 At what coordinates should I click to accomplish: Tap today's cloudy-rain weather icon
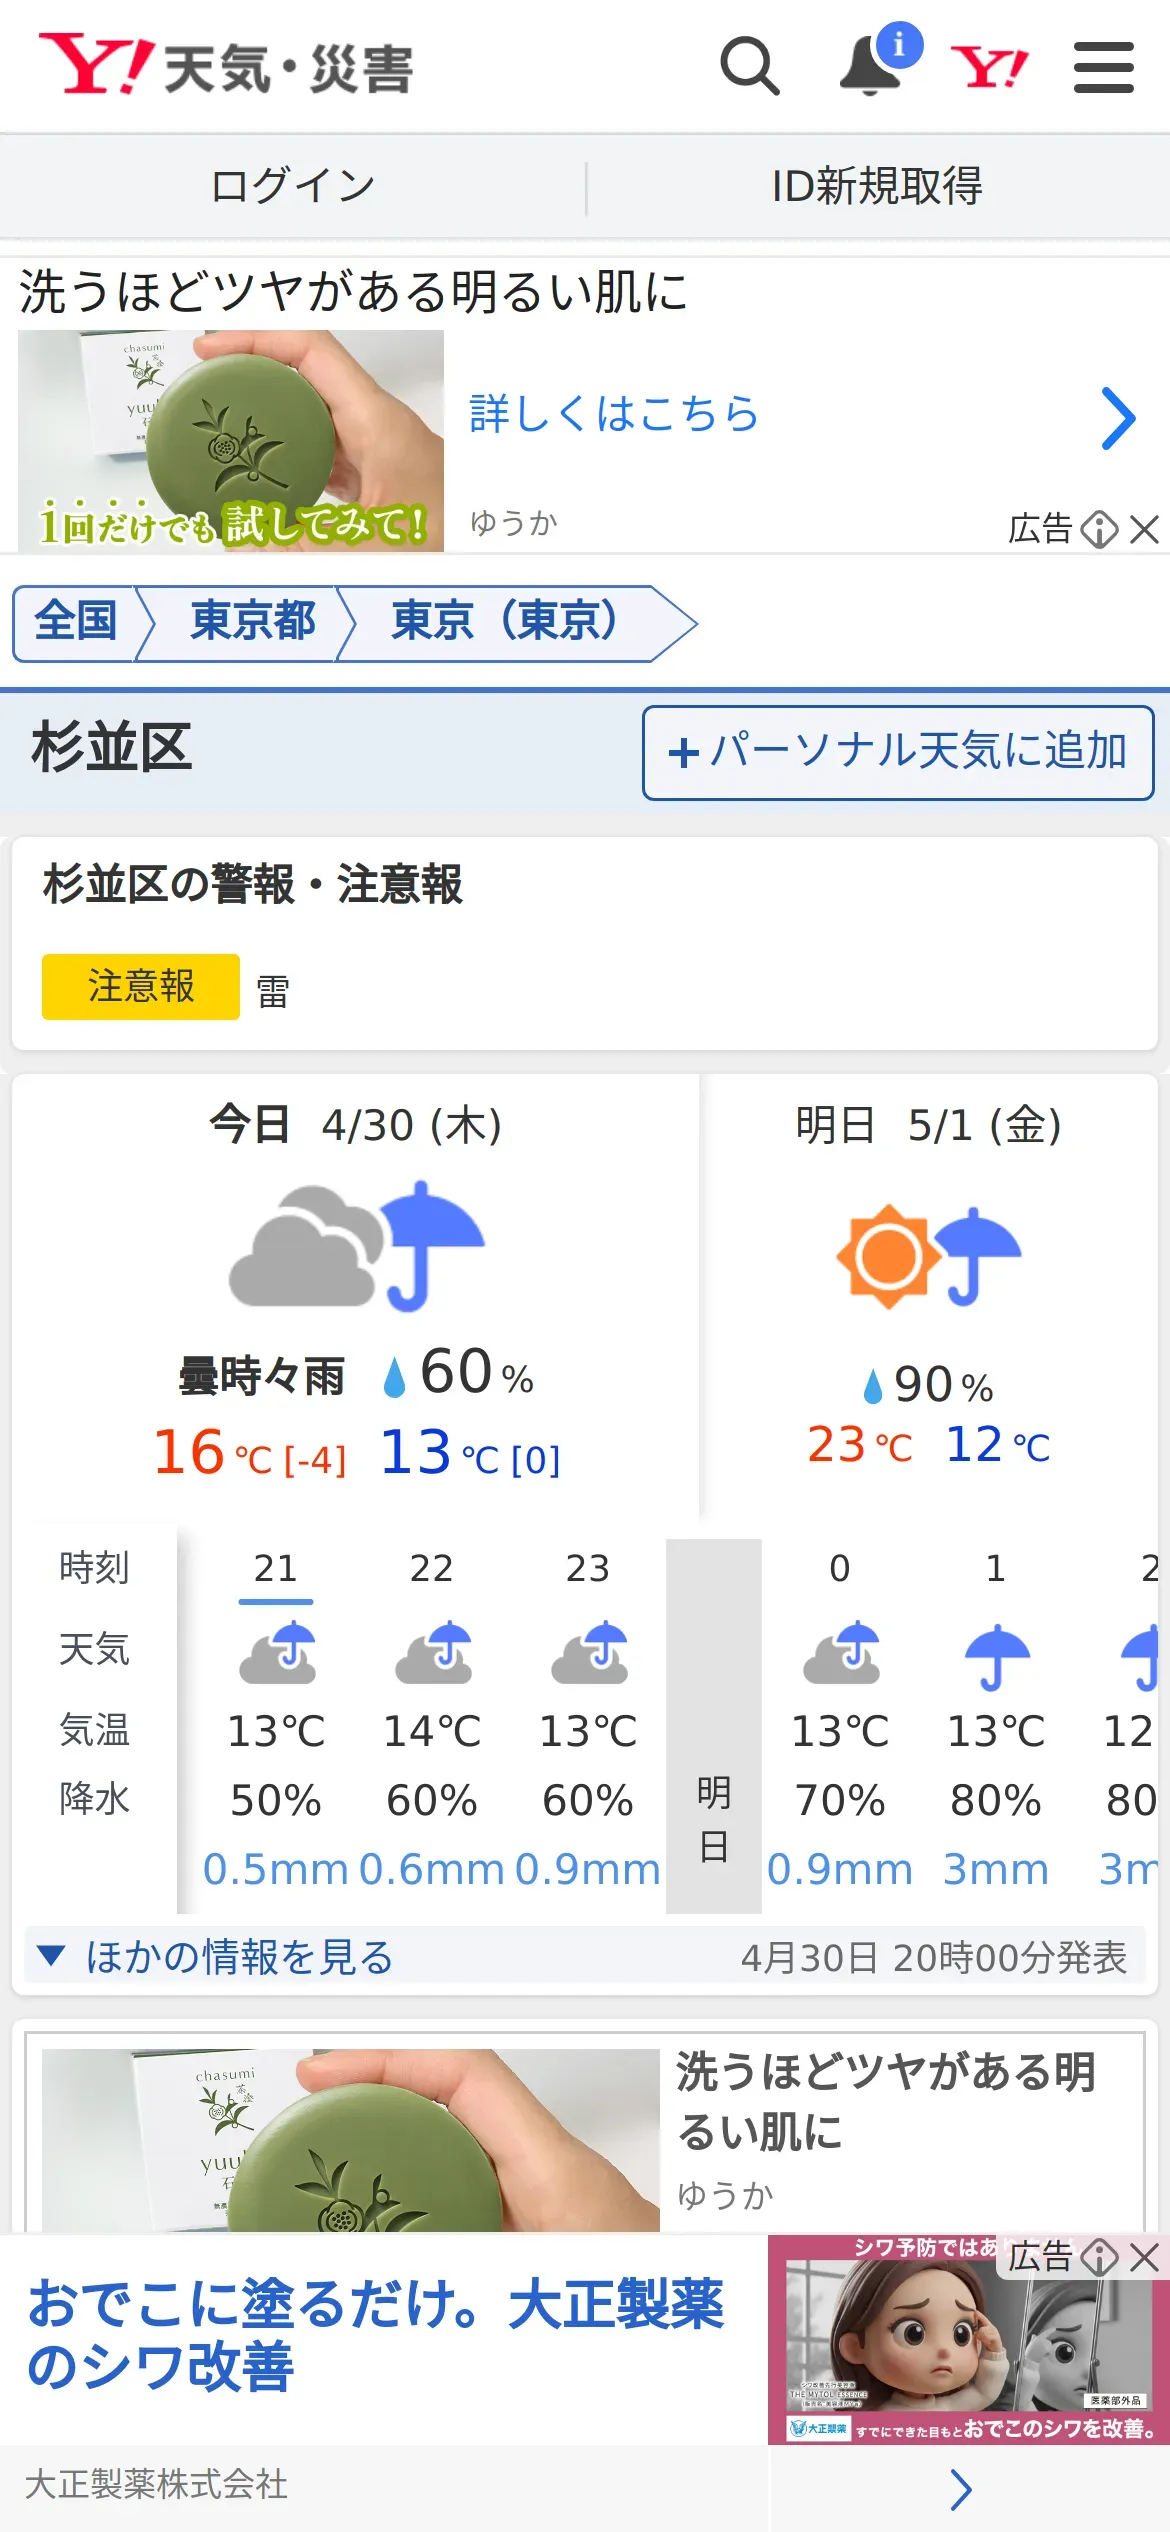(357, 1246)
